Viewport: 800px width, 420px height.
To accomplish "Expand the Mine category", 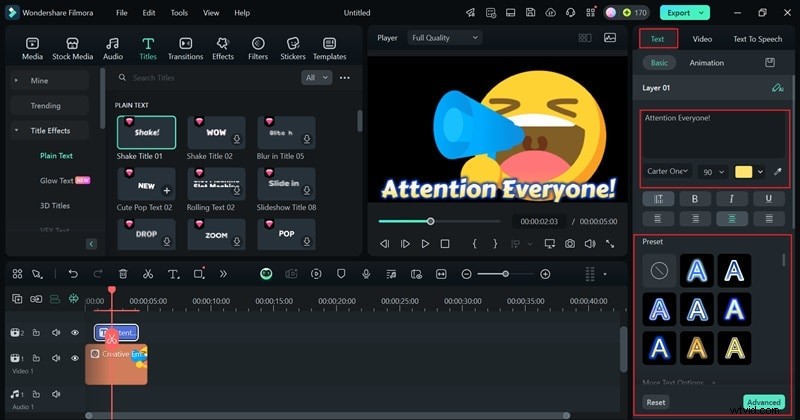I will 16,80.
